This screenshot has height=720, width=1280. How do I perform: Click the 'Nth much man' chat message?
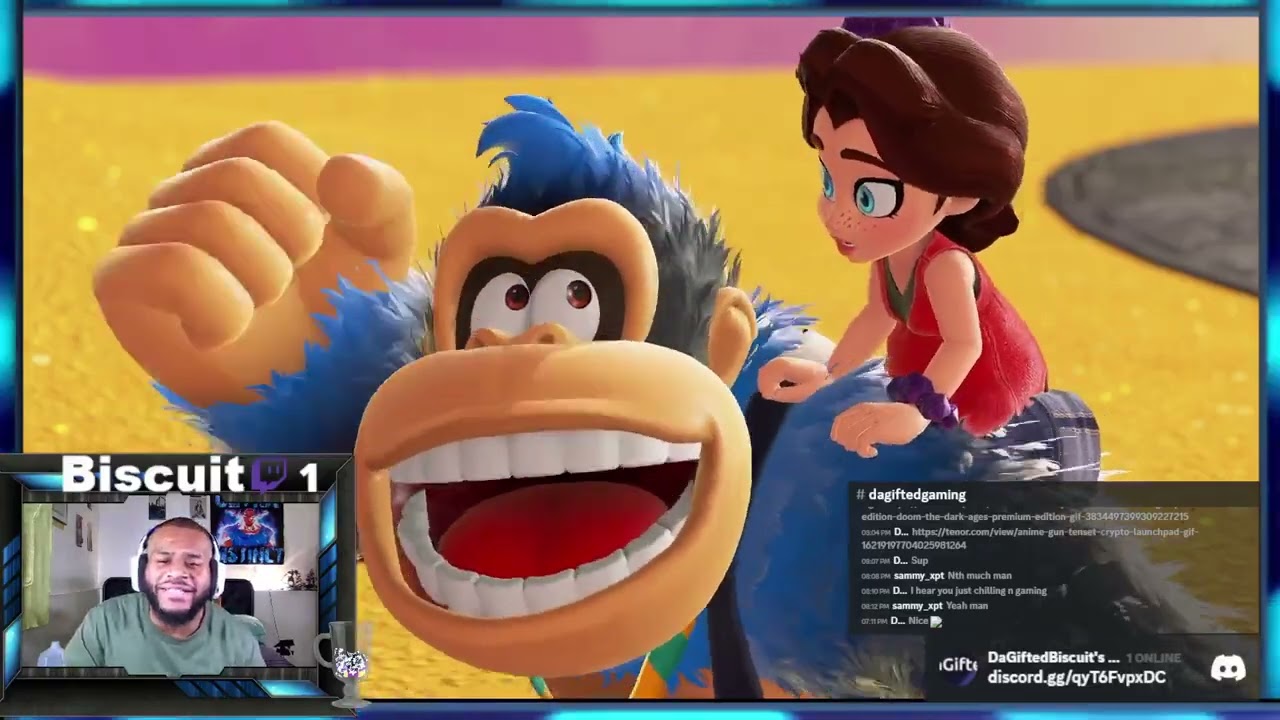click(x=979, y=576)
